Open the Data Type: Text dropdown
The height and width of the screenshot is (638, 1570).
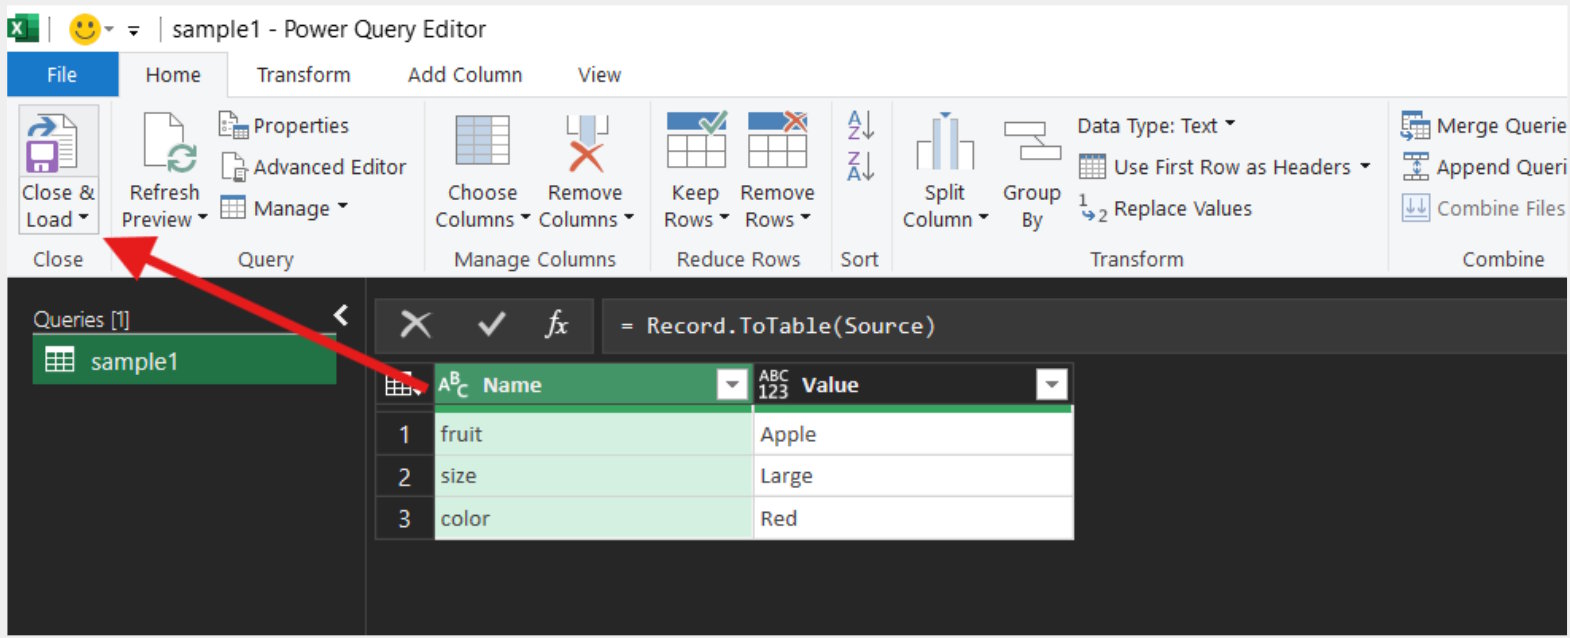click(x=1156, y=125)
